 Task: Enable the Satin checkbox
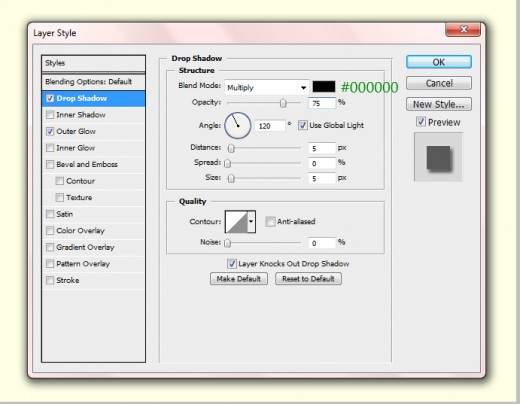(50, 214)
